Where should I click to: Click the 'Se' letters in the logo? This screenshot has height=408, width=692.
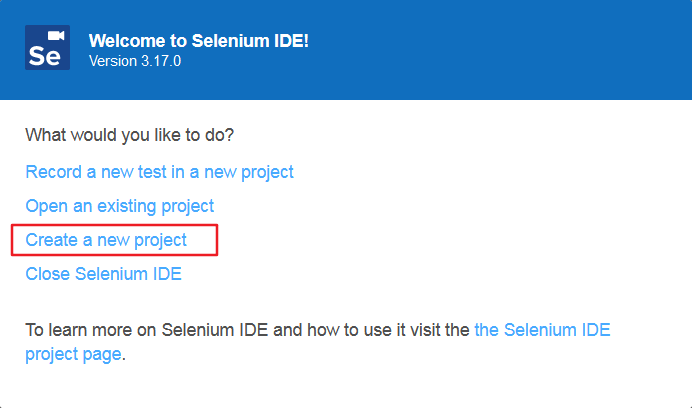click(44, 56)
